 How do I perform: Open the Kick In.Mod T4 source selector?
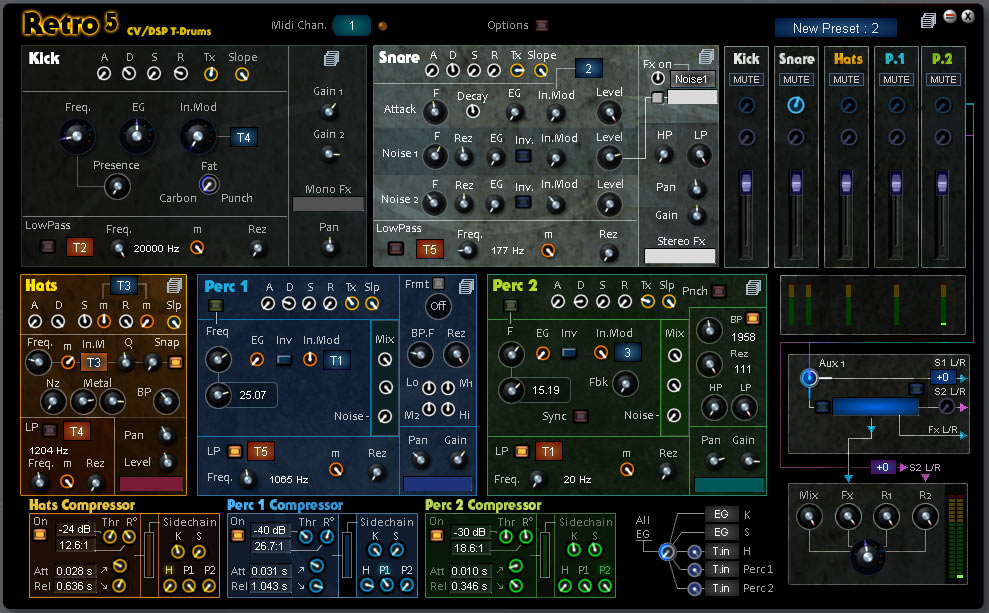click(x=243, y=137)
